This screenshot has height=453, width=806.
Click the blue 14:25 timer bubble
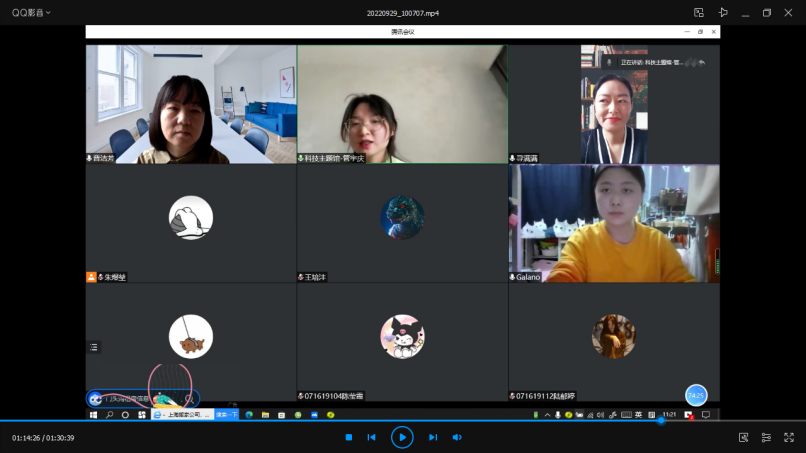coord(696,395)
